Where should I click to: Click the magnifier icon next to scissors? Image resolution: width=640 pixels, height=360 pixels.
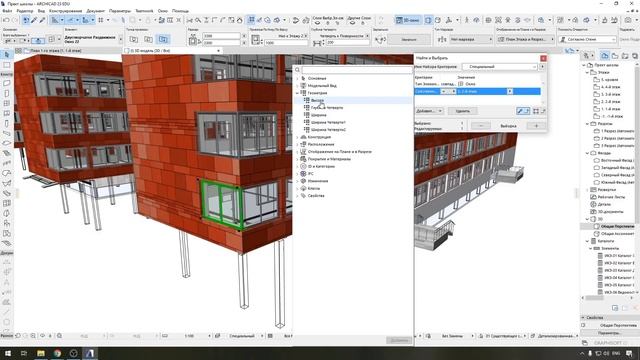click(x=198, y=20)
